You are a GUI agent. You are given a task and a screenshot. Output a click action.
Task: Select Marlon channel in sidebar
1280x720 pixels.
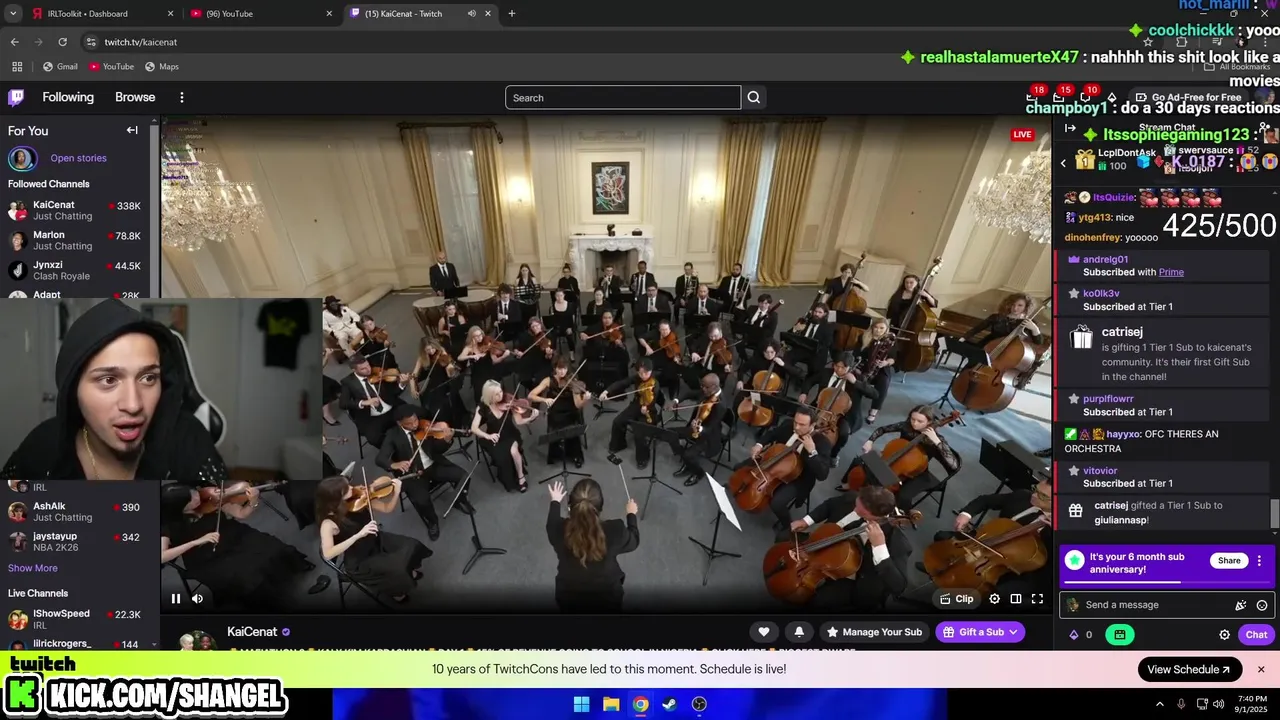point(75,240)
